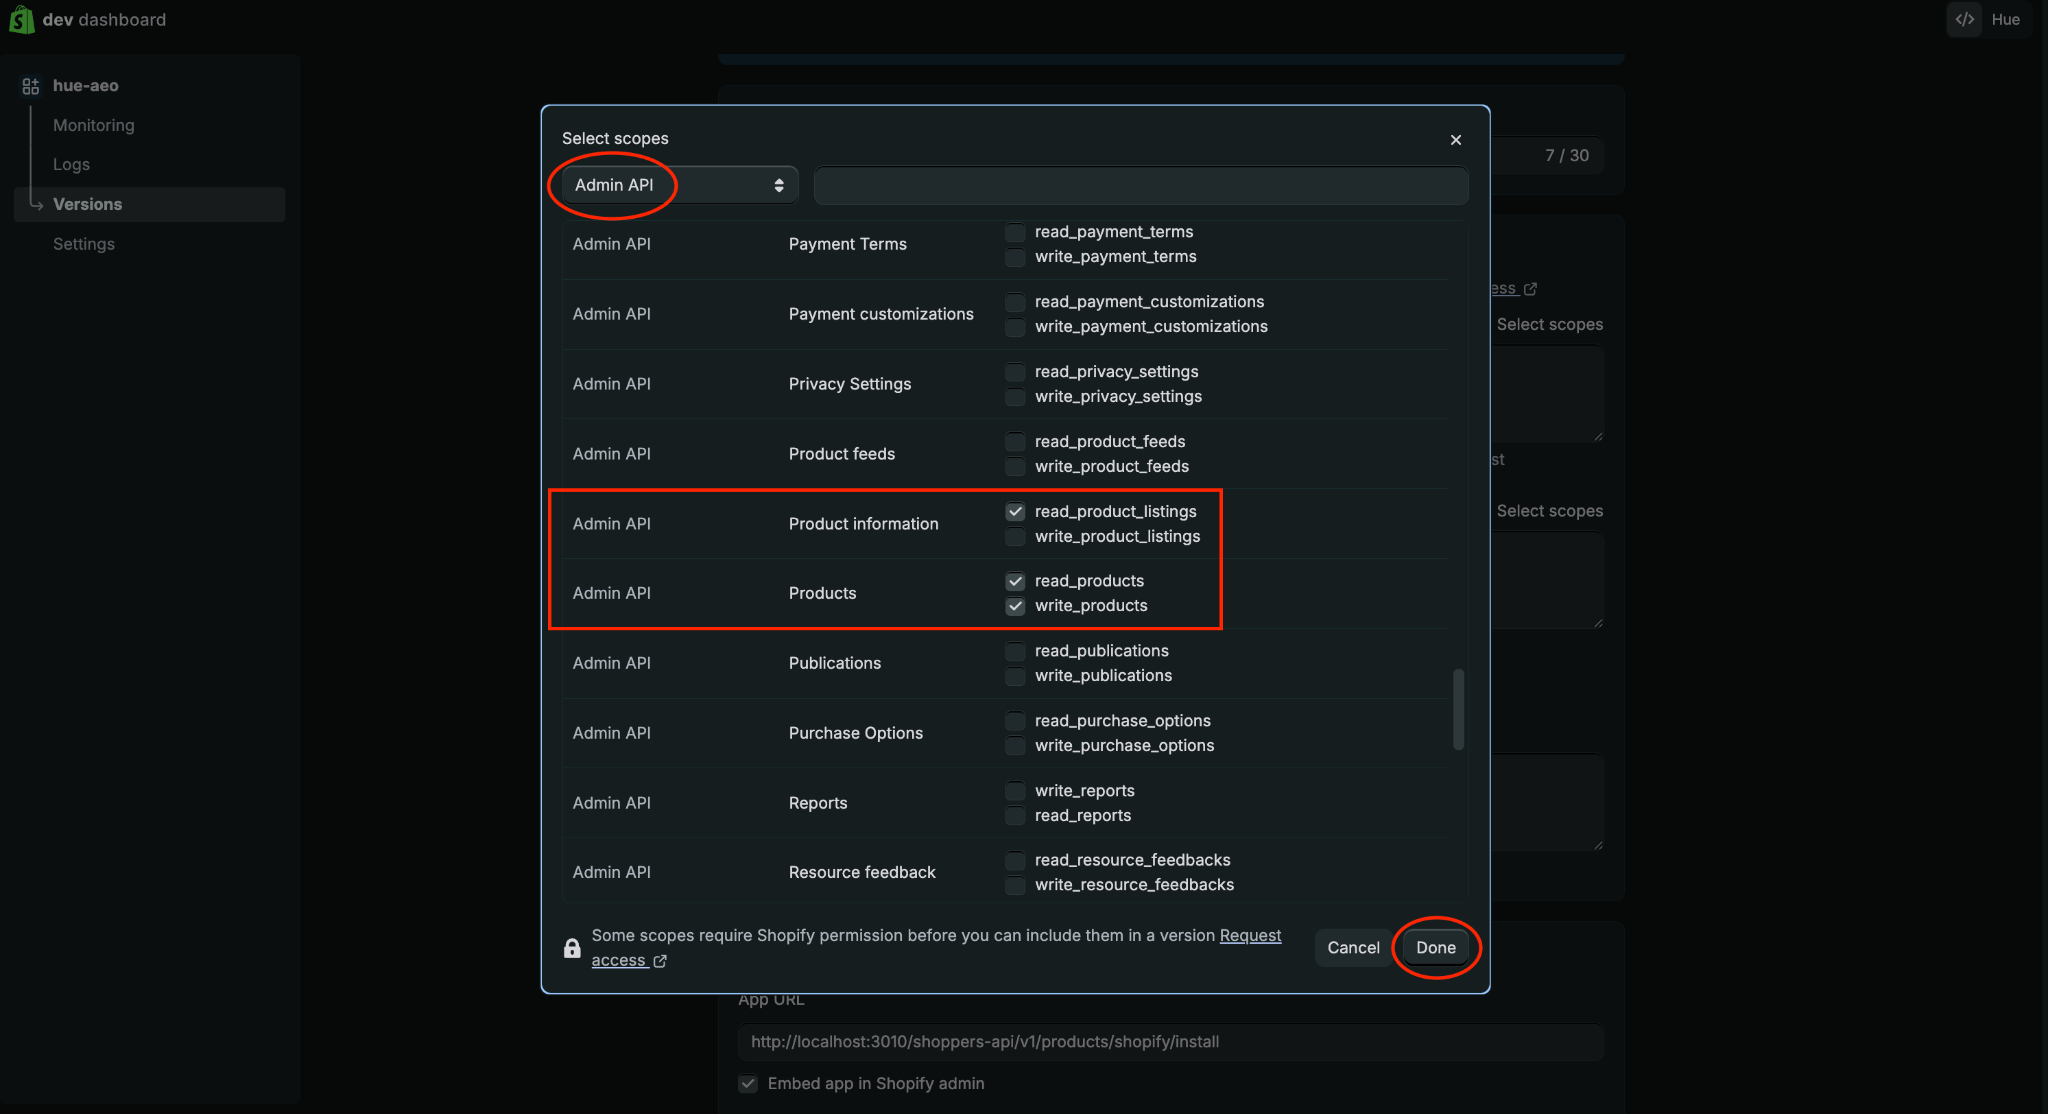Click the Select scopes dialog title
The image size is (2048, 1114).
615,139
